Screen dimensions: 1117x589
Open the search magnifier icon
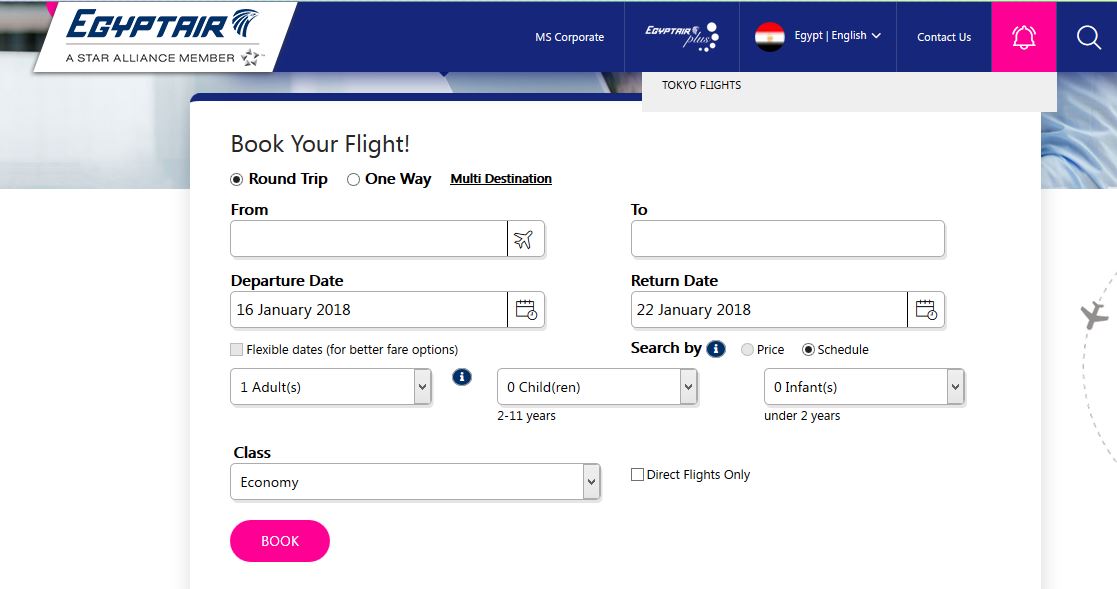pos(1088,37)
